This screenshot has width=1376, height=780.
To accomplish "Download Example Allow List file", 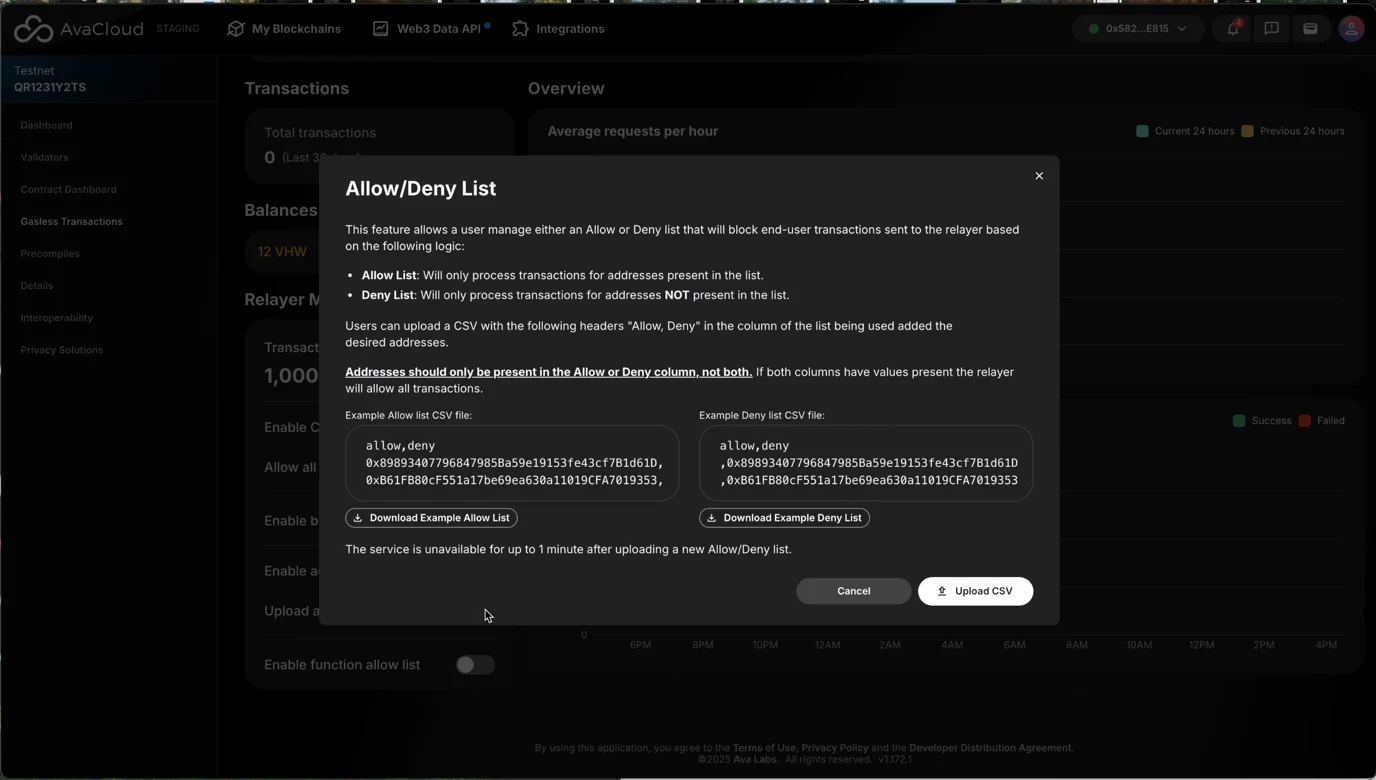I will coord(431,518).
